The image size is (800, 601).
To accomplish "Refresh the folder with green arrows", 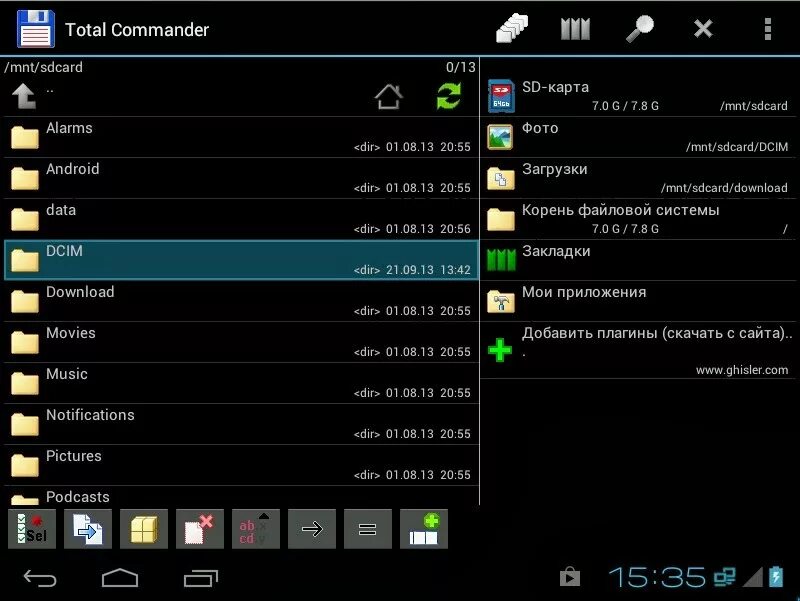I will tap(449, 96).
